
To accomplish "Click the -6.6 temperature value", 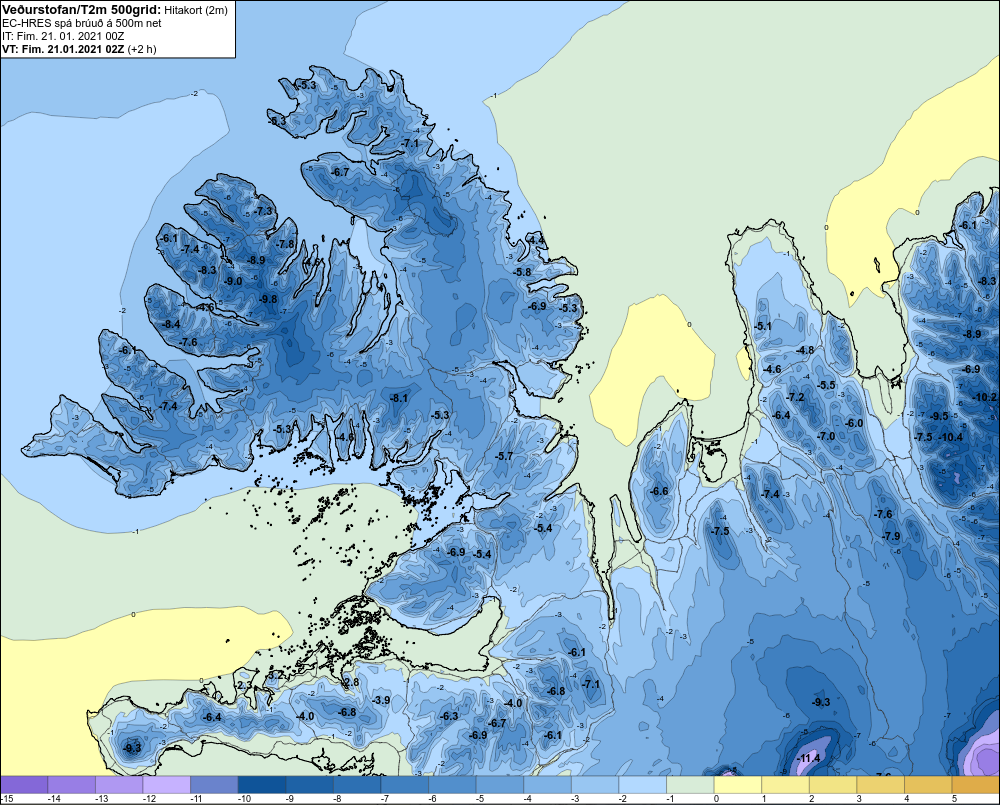I will click(659, 491).
